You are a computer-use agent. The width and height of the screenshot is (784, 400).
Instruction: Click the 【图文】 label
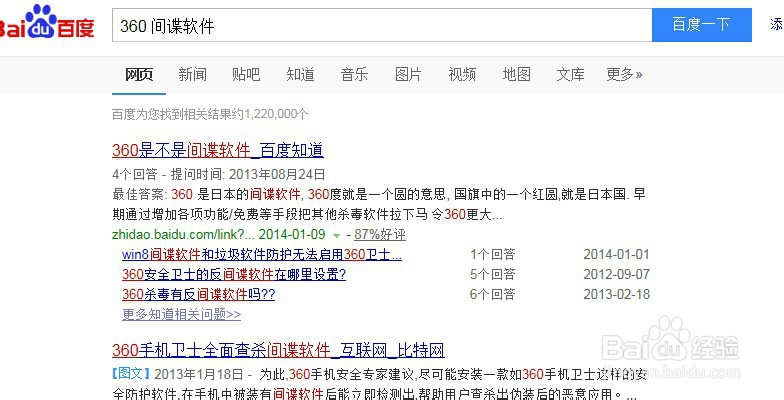[131, 374]
